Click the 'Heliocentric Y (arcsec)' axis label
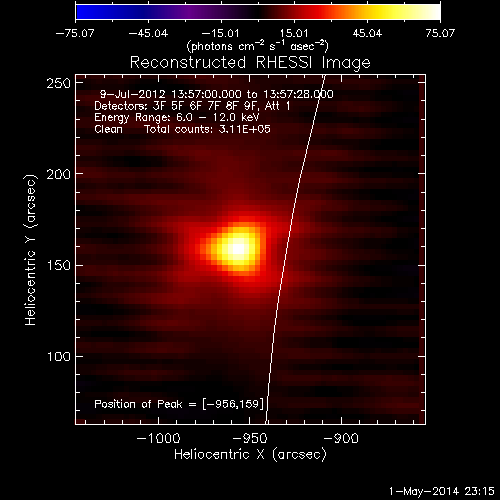Viewport: 500px width, 500px height. (30, 250)
